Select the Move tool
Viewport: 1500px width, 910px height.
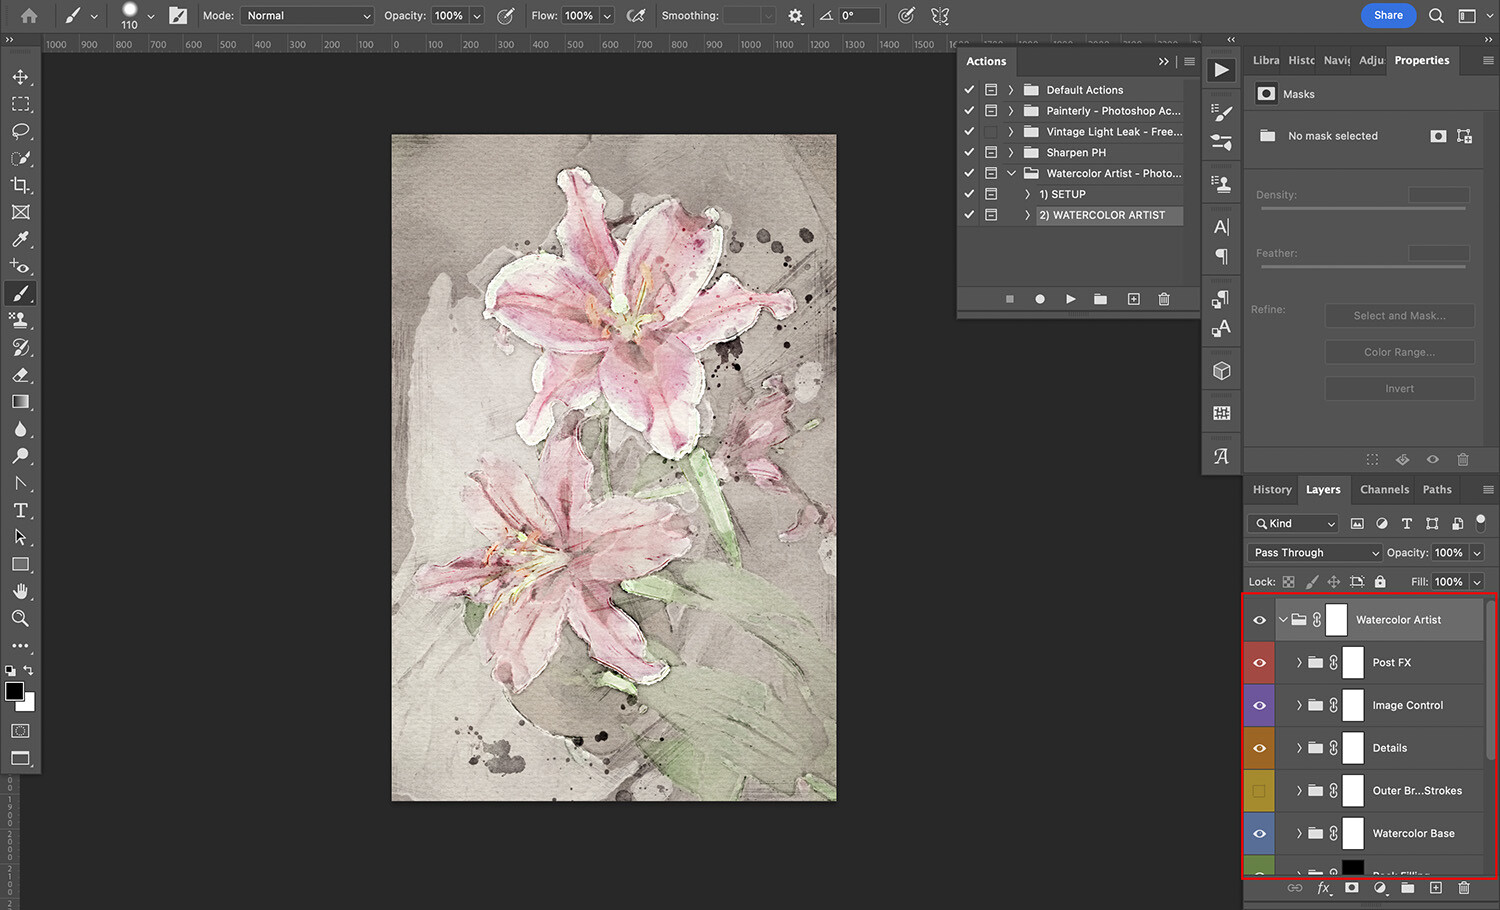tap(20, 77)
